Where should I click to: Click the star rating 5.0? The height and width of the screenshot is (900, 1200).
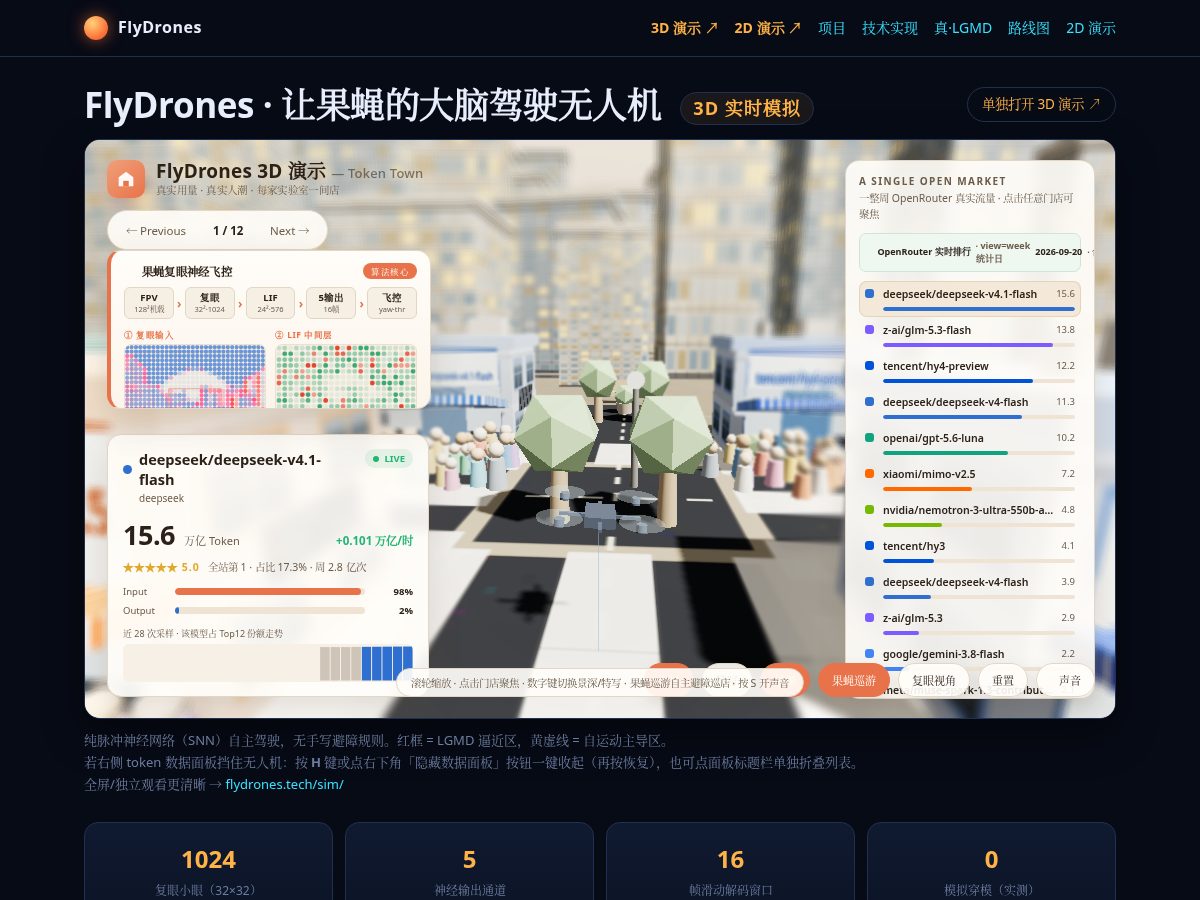(161, 567)
